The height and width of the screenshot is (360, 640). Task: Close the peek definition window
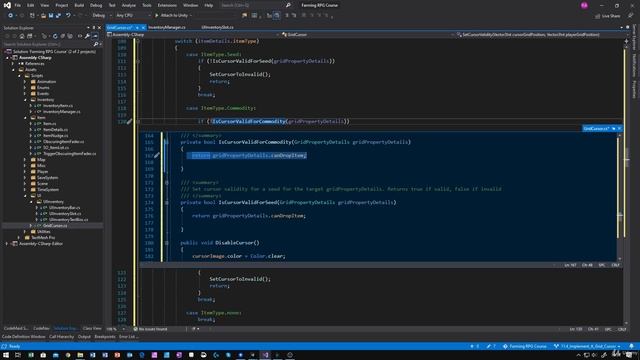tap(619, 129)
